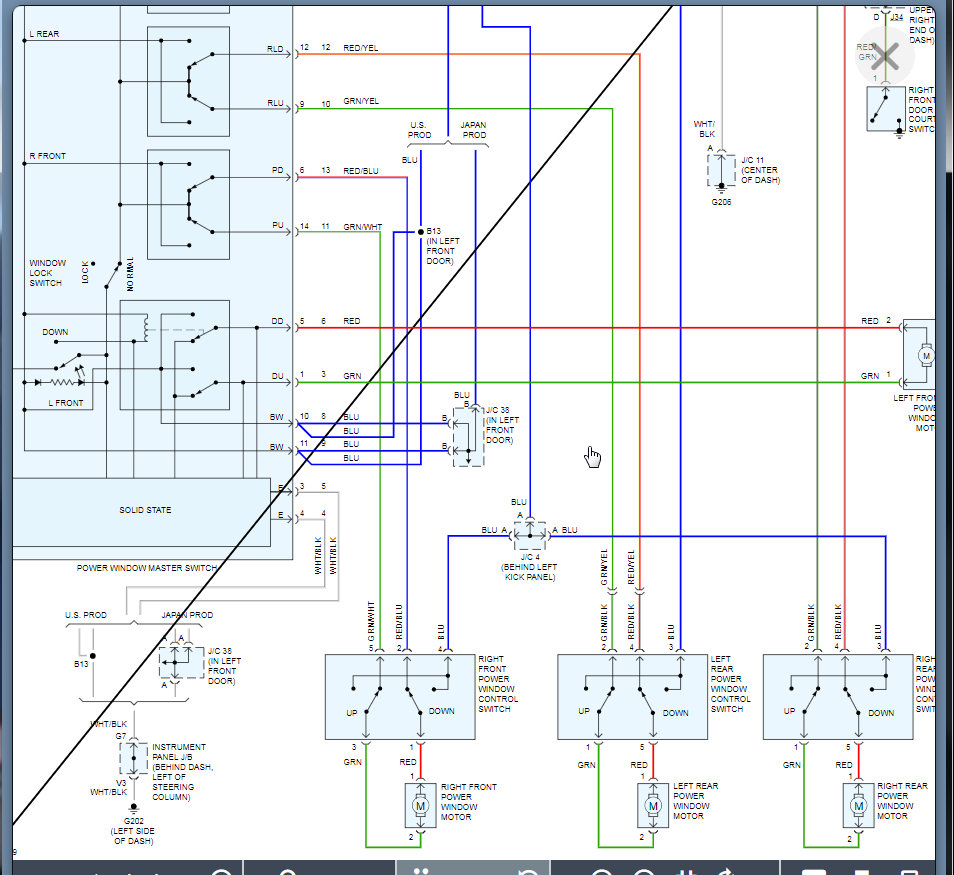Screen dimensions: 954x875
Task: Click the right rear power window motor symbol
Action: click(x=858, y=806)
